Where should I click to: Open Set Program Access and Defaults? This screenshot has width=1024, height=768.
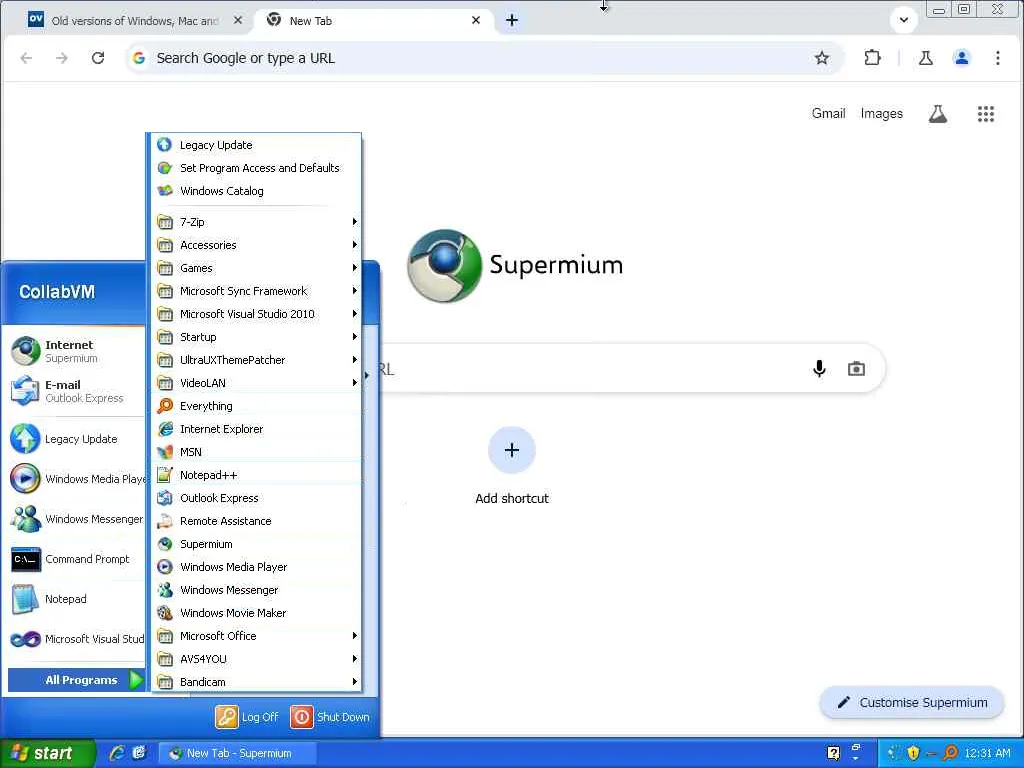256,168
